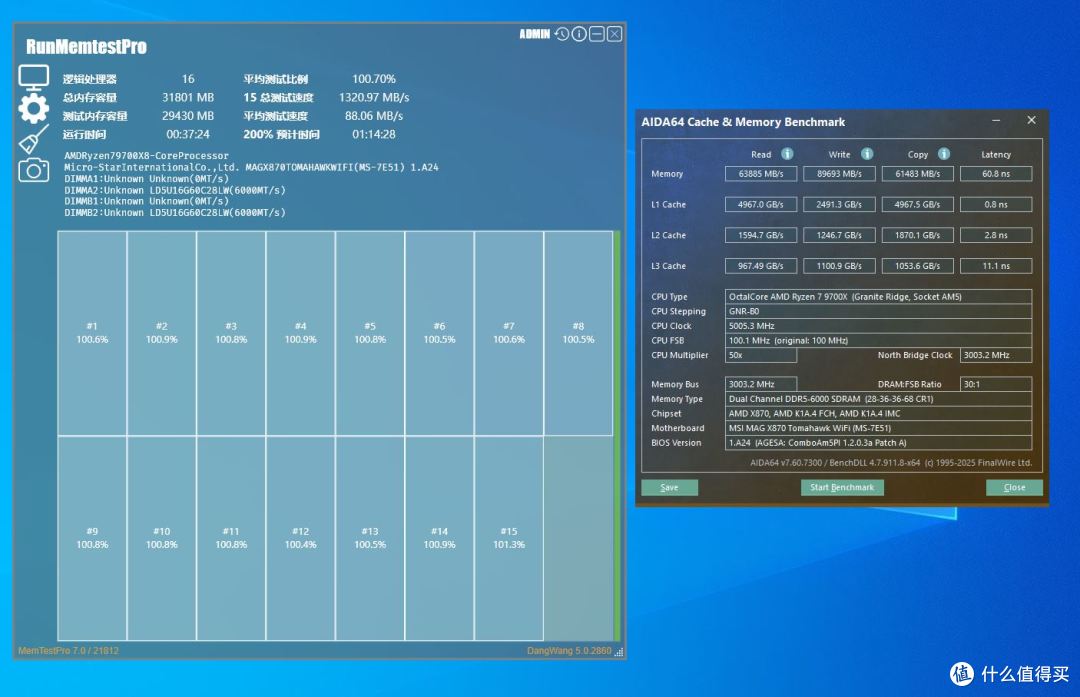Screen dimensions: 1080x697
Task: Click Memory Latency value 60.8 ns
Action: 996,174
